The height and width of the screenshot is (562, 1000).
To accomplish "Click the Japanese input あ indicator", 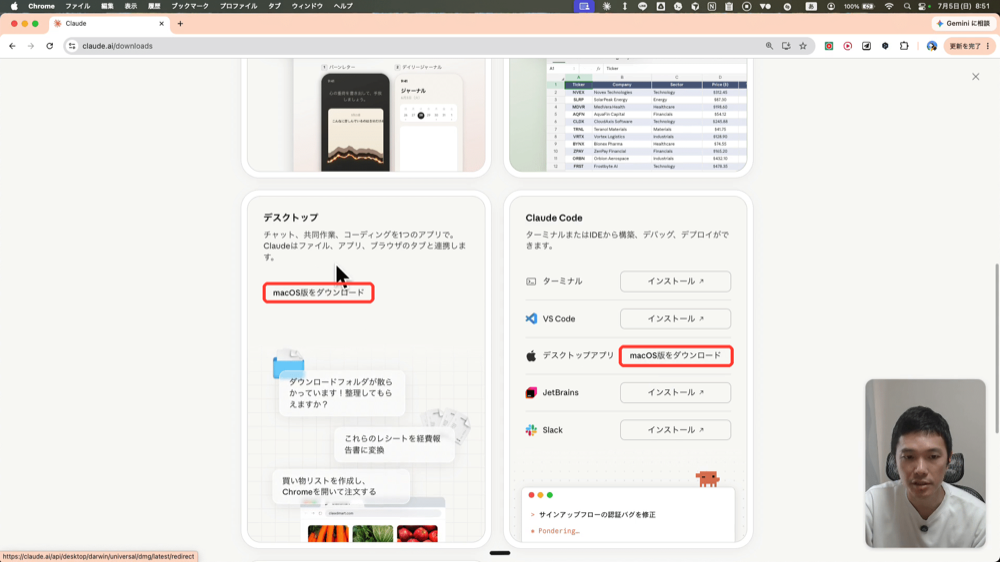I will (811, 6).
